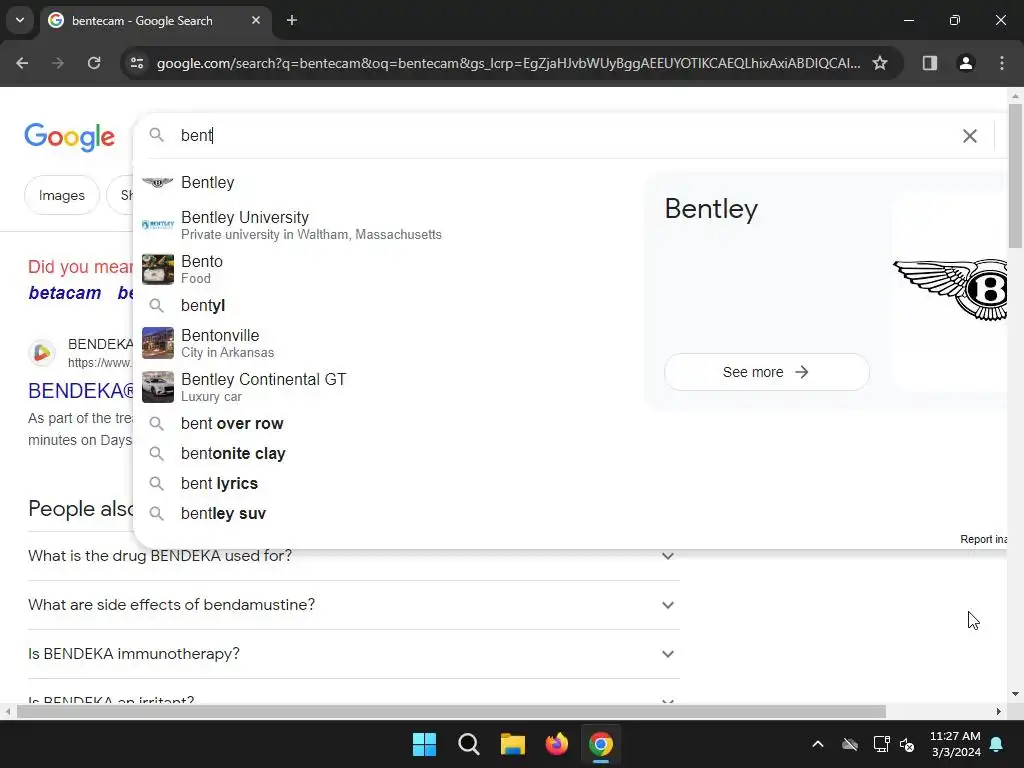Click the cloud sync tray icon
1024x768 pixels.
(850, 744)
